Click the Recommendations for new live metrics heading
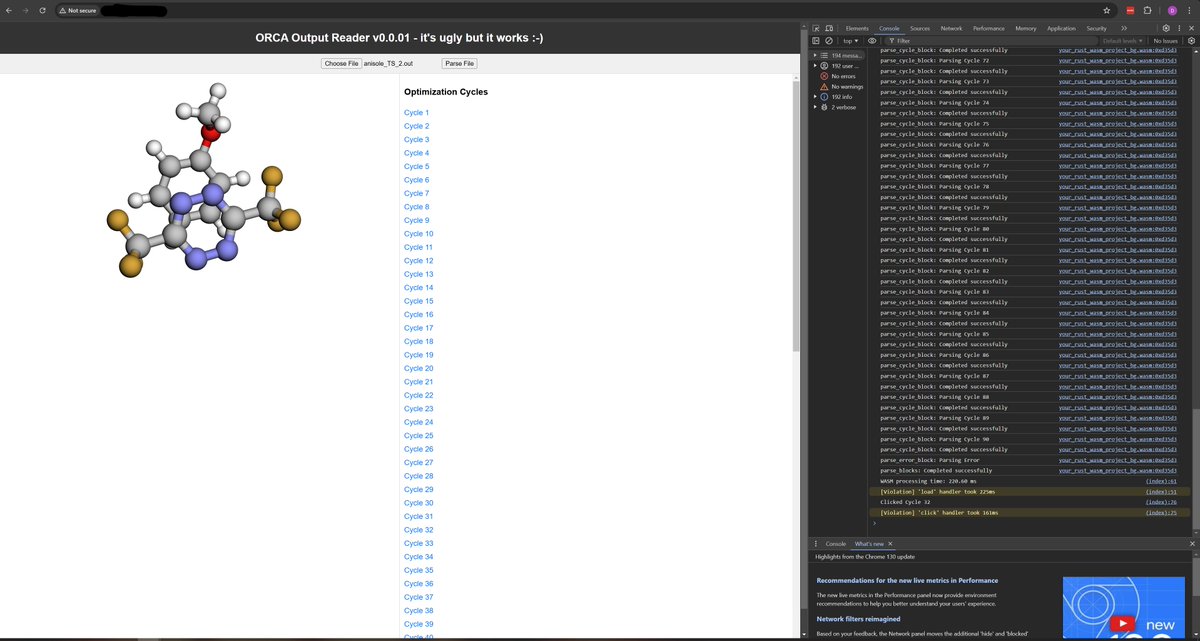This screenshot has height=641, width=1200. [x=907, y=580]
